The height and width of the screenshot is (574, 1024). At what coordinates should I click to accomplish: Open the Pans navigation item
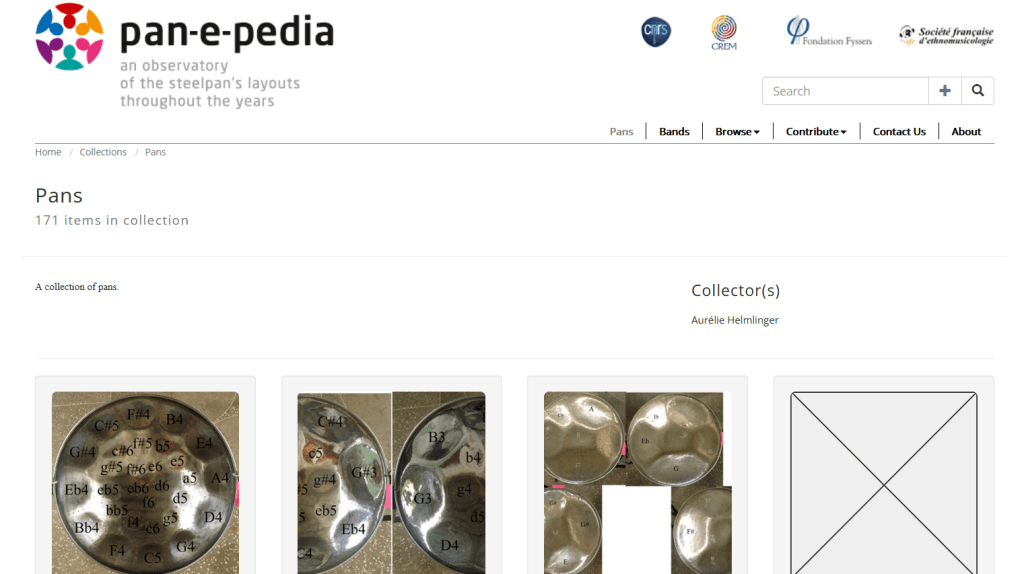click(621, 131)
